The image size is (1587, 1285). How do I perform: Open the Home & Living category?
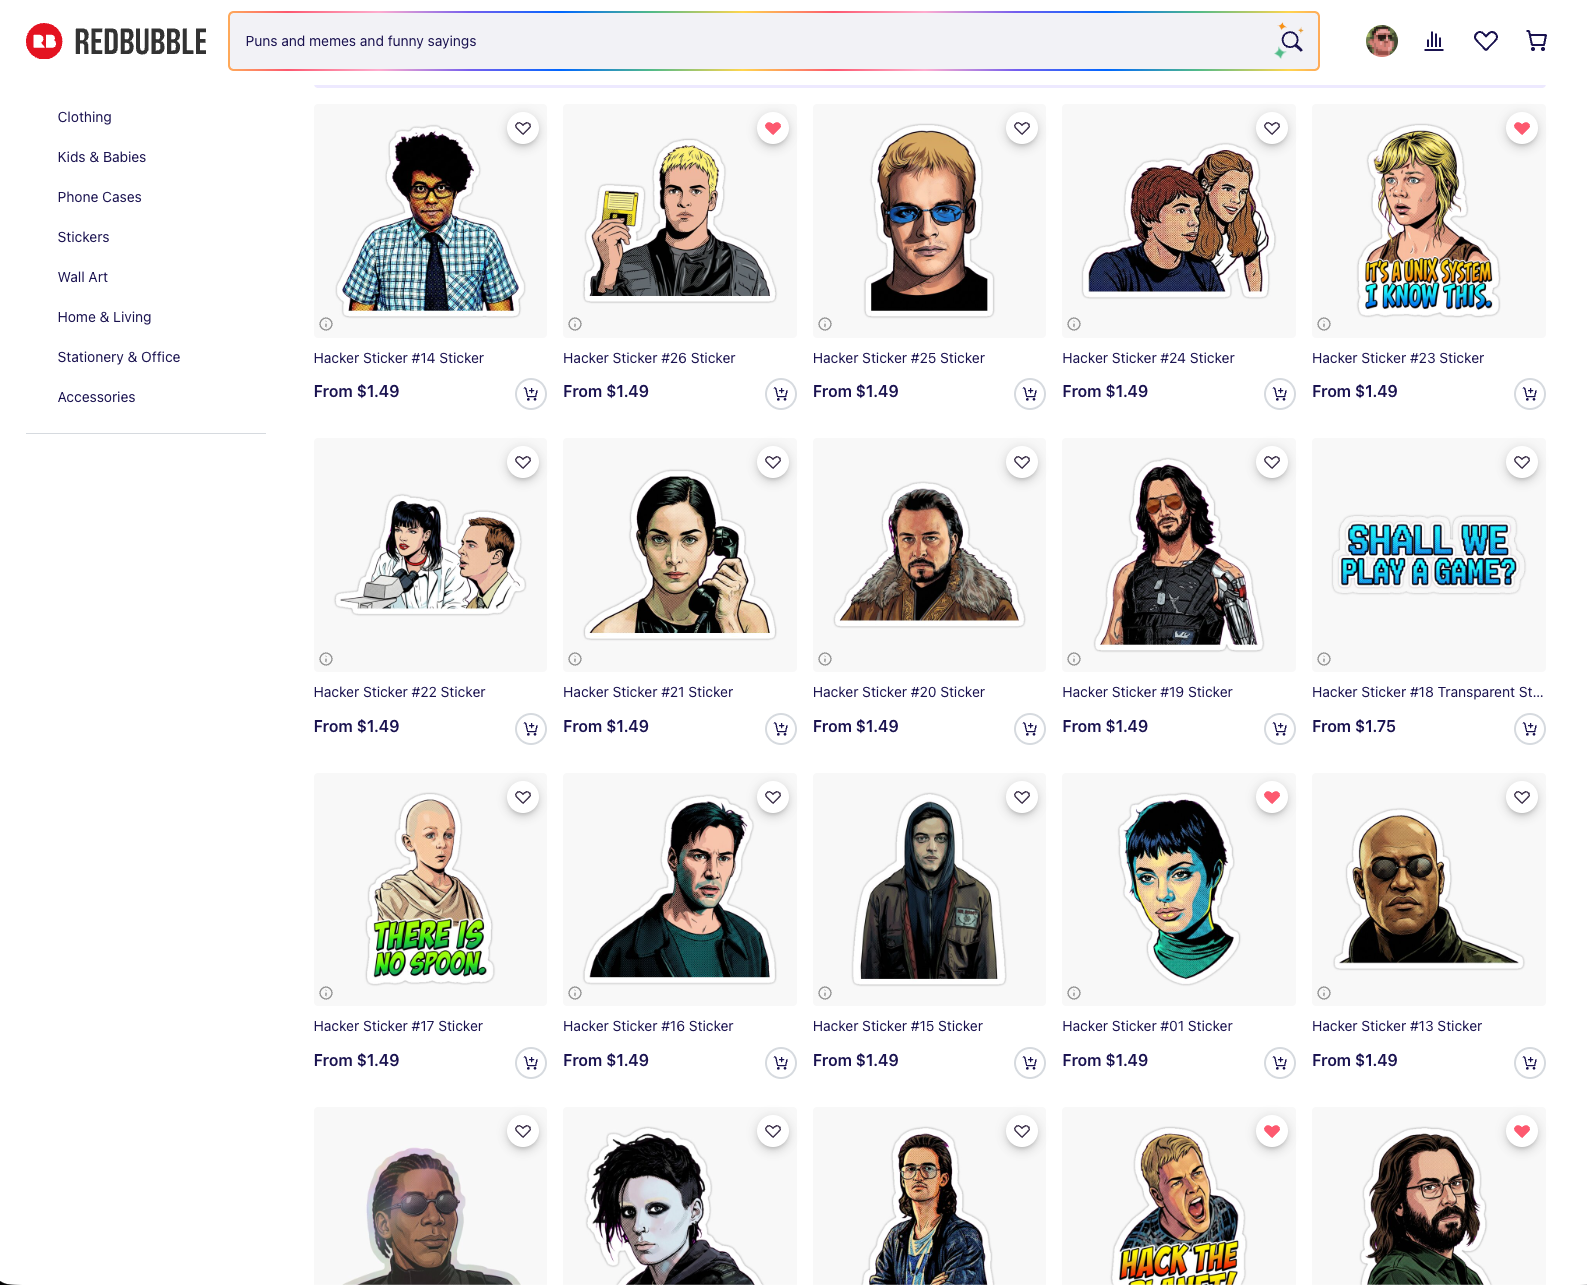click(105, 317)
